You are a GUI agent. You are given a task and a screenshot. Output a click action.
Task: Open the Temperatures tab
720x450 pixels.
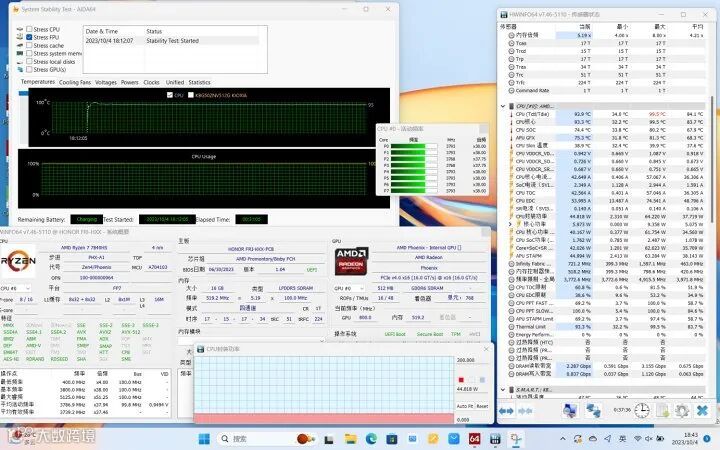[x=38, y=82]
